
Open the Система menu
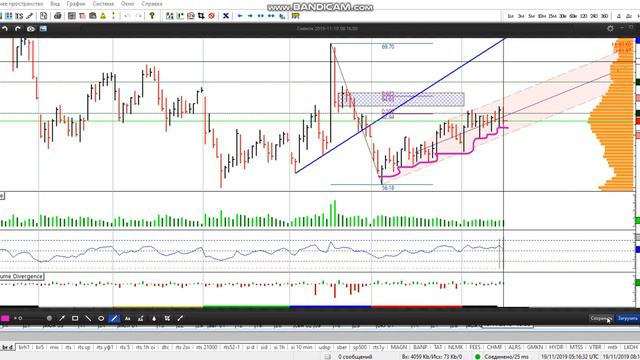click(103, 4)
